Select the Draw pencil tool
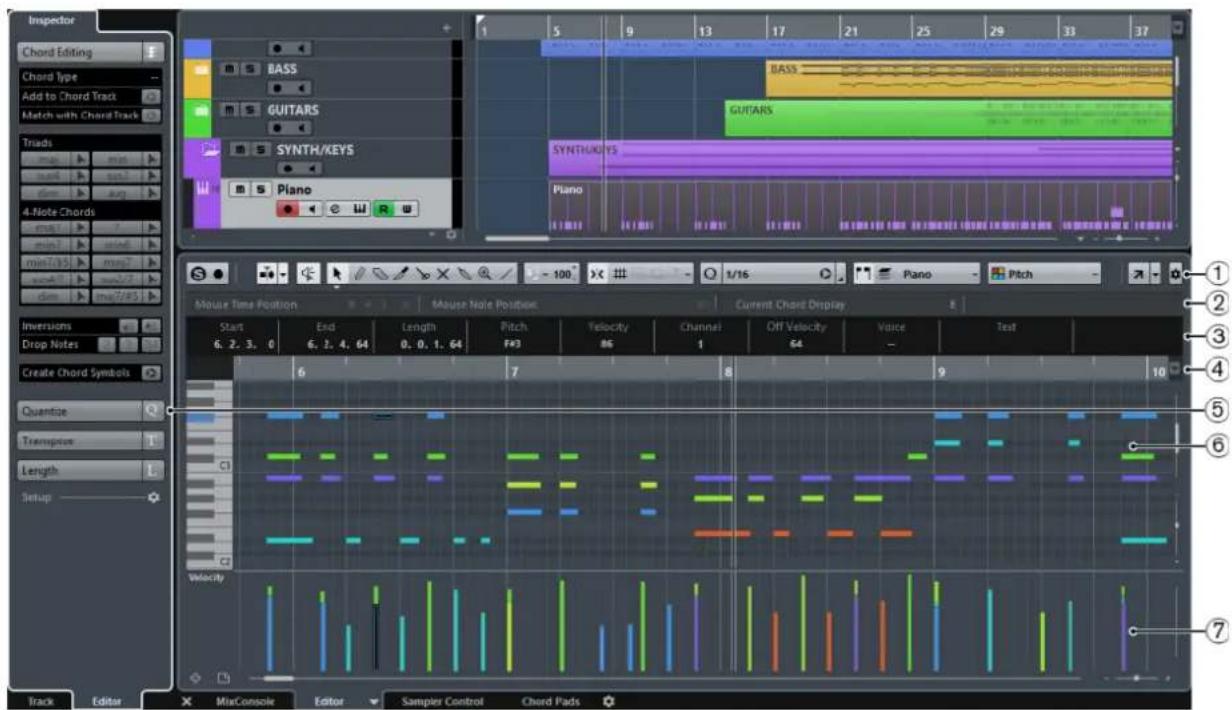The image size is (1232, 710). pos(360,273)
